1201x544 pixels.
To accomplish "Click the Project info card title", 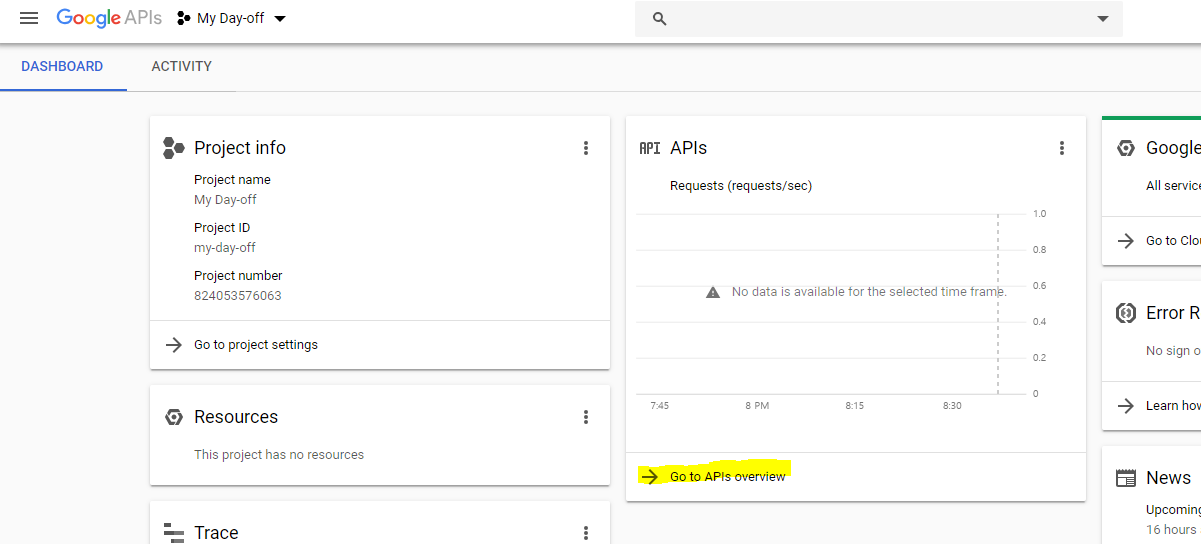I will [240, 148].
